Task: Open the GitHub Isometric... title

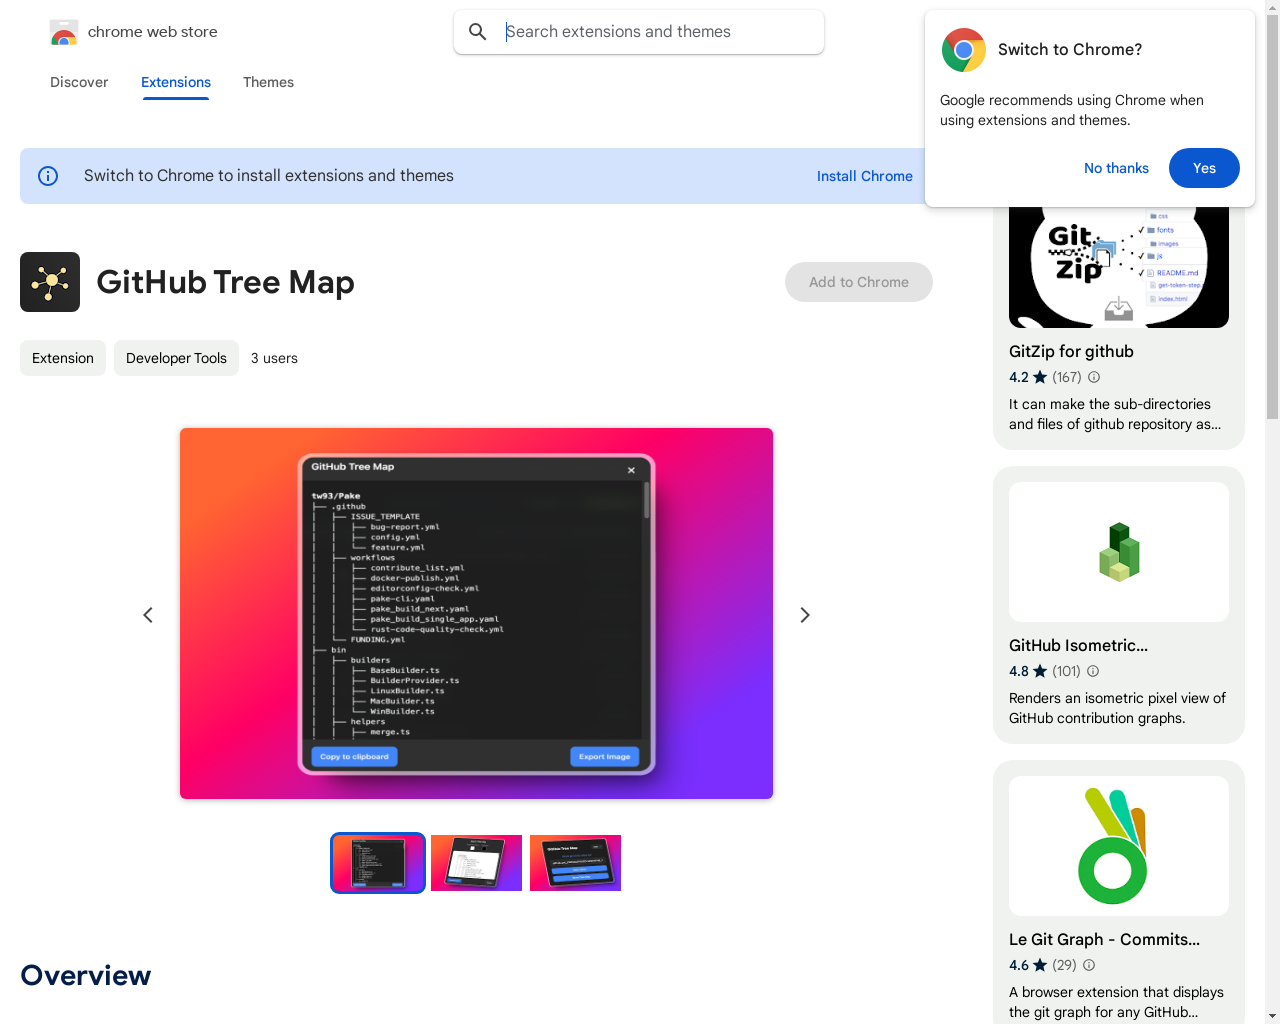Action: tap(1078, 645)
